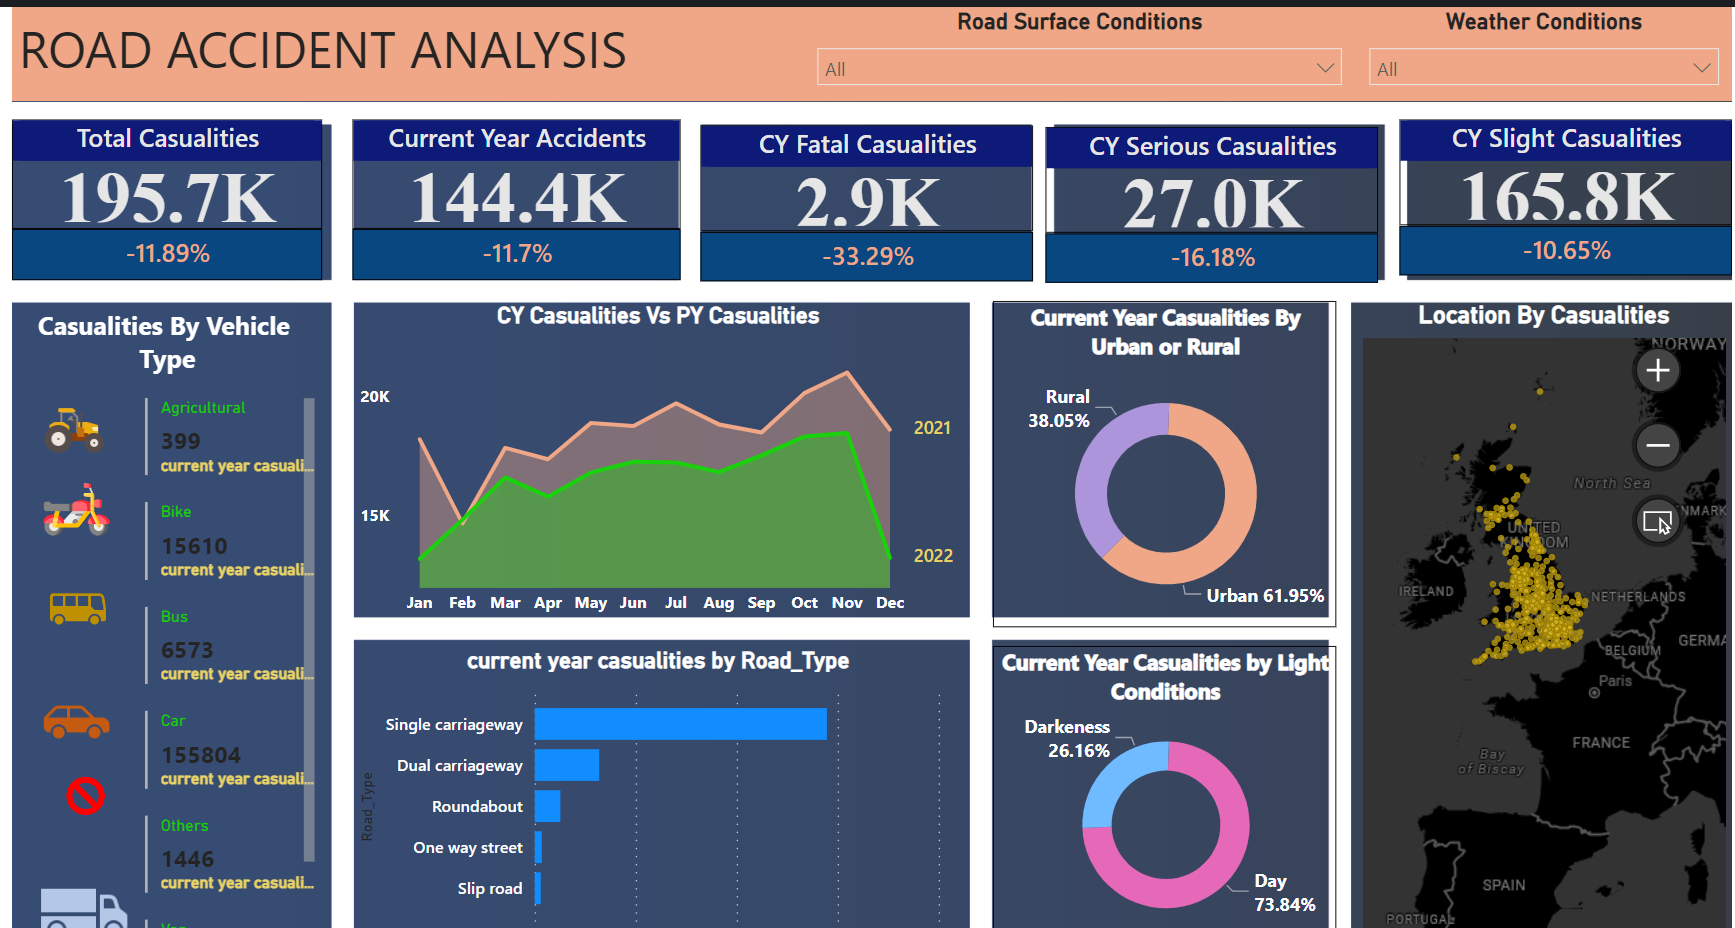Click the red motorbike icon
1735x928 pixels.
click(x=76, y=511)
